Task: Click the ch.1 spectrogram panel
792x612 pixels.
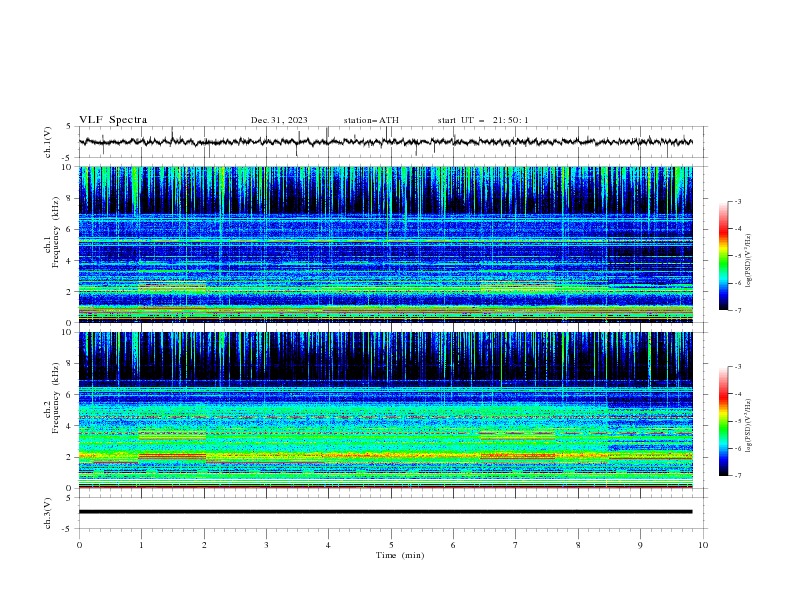Action: coord(385,244)
